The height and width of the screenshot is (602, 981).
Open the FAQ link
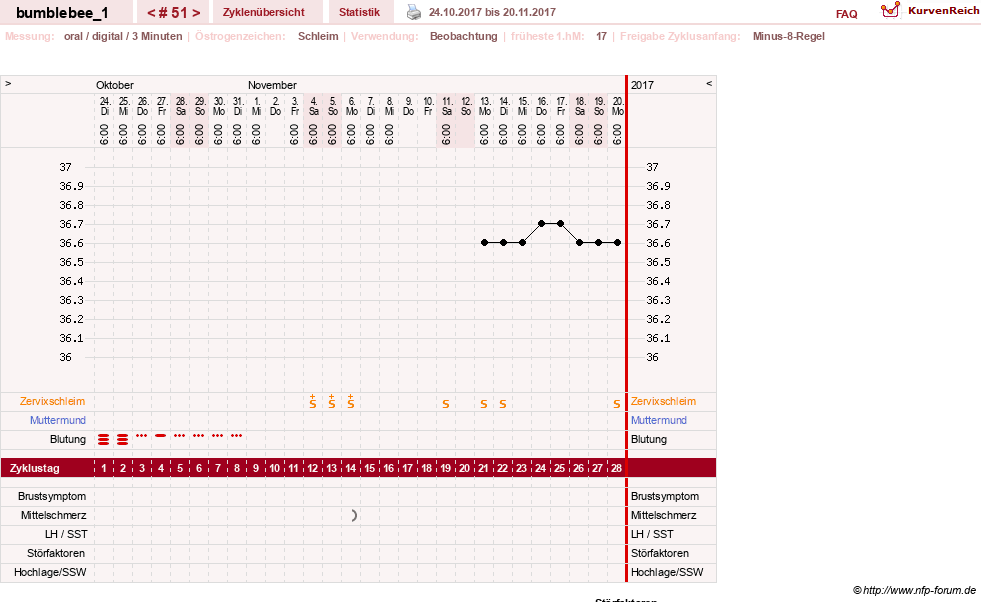click(846, 14)
